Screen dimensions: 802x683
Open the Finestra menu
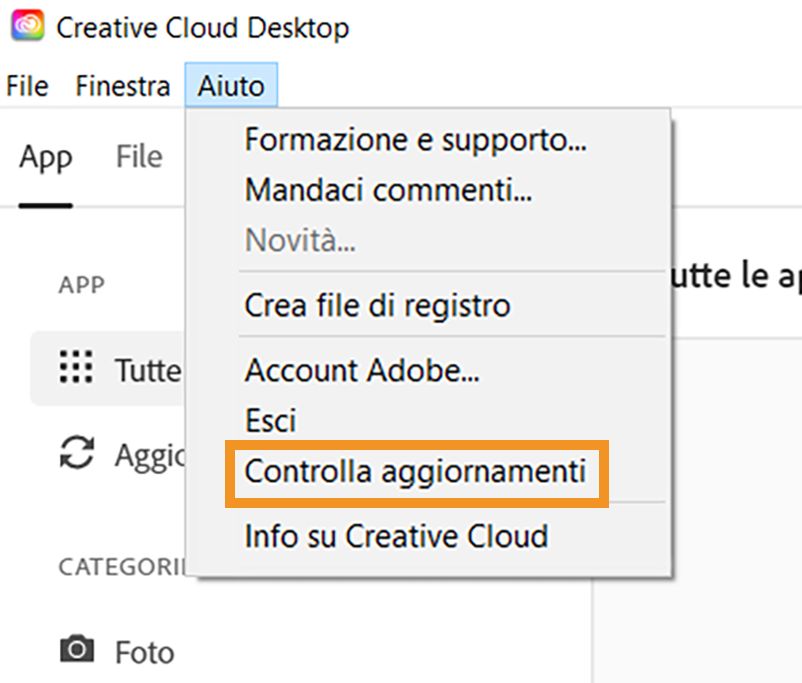(x=121, y=86)
